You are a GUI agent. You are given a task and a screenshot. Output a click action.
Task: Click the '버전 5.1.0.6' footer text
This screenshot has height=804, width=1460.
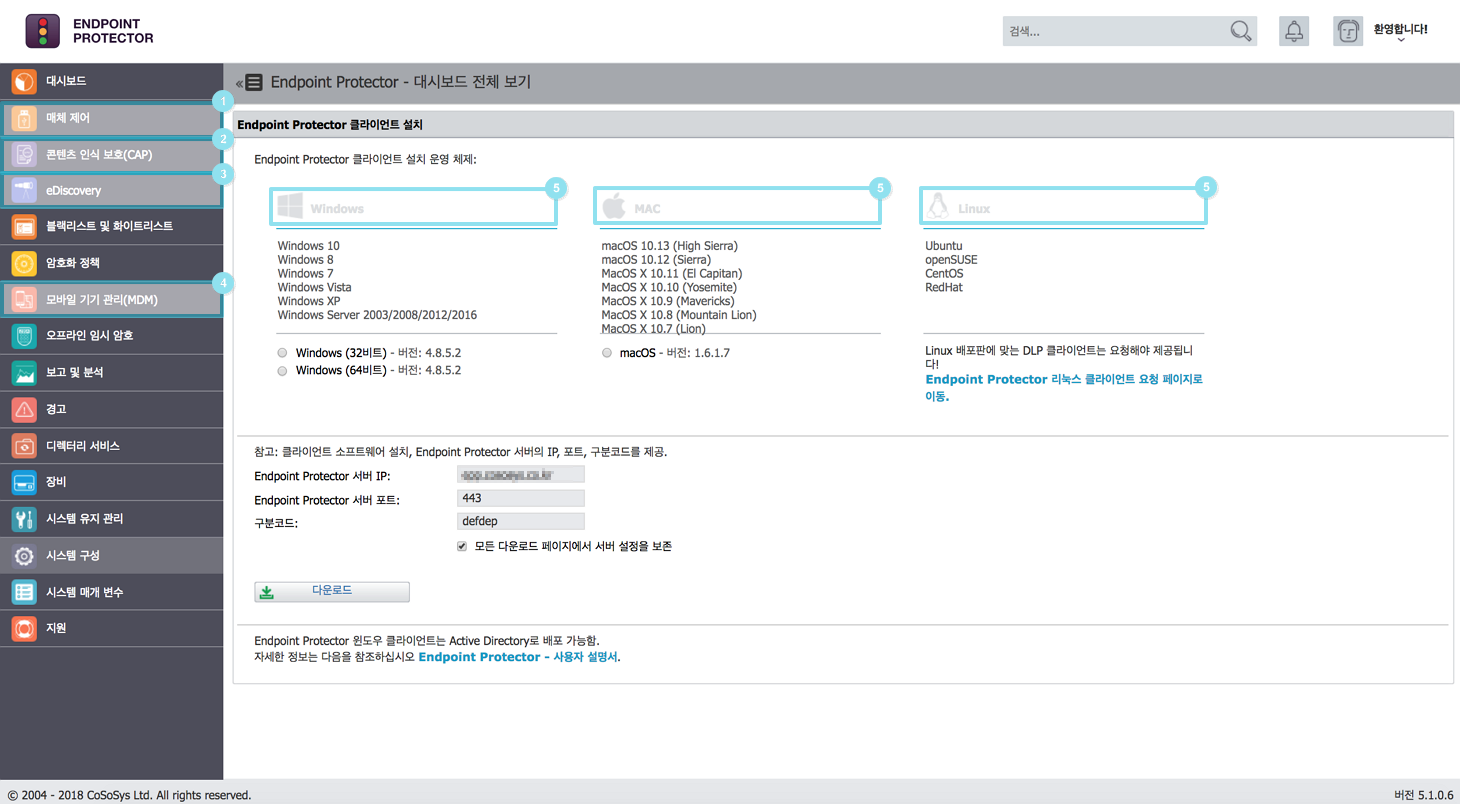point(1423,795)
